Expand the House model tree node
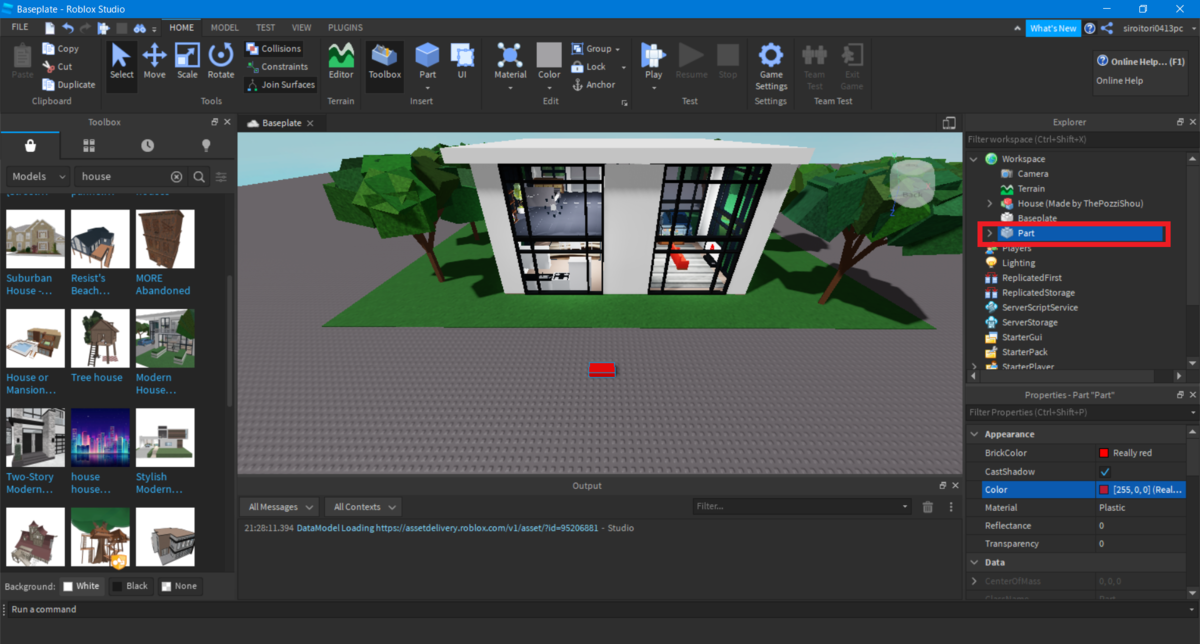Image resolution: width=1200 pixels, height=644 pixels. pyautogui.click(x=990, y=203)
